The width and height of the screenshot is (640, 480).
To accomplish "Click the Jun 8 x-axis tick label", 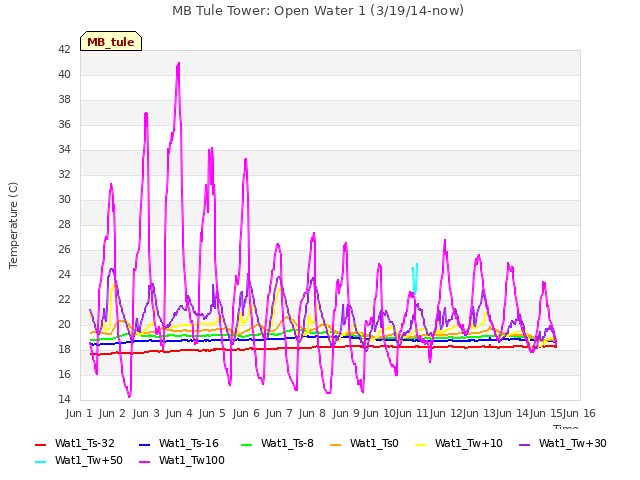I will 312,413.
